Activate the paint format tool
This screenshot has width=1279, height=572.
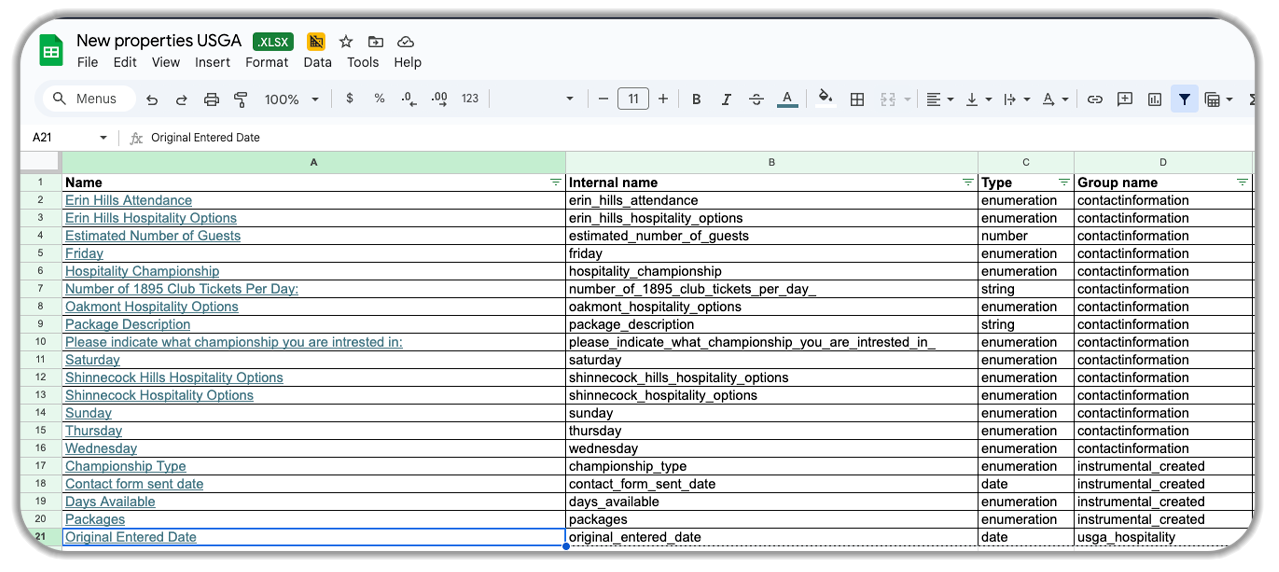coord(241,99)
